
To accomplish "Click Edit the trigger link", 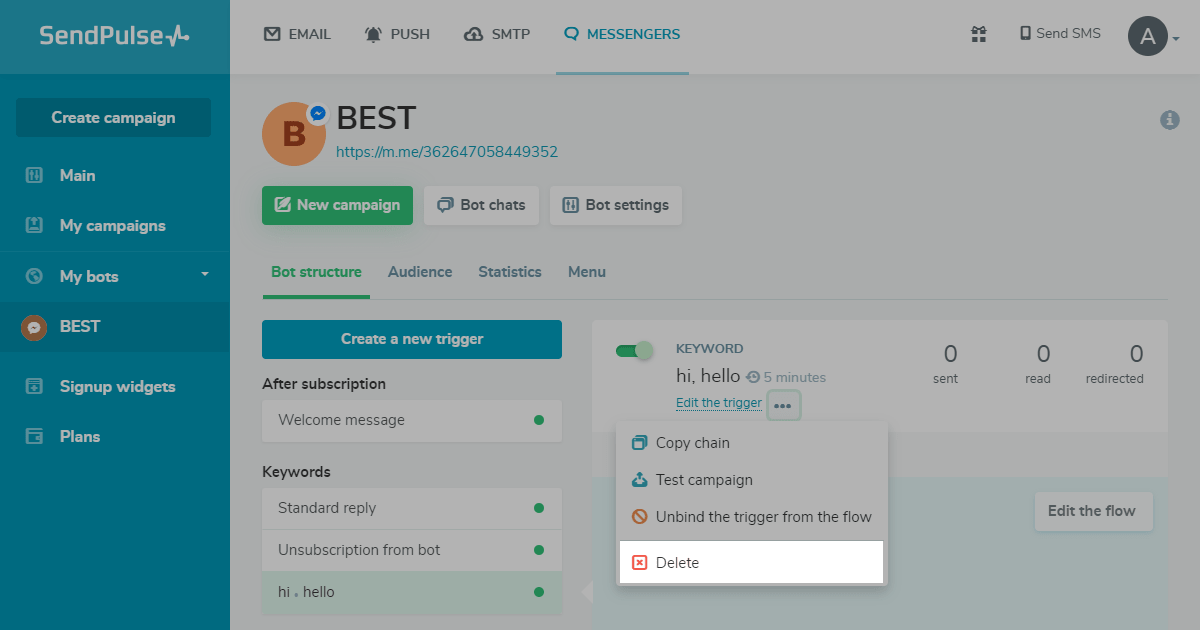I will pos(719,403).
